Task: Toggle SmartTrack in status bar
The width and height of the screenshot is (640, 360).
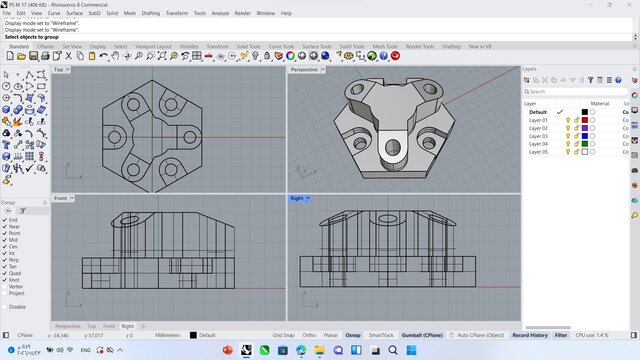Action: pos(381,335)
